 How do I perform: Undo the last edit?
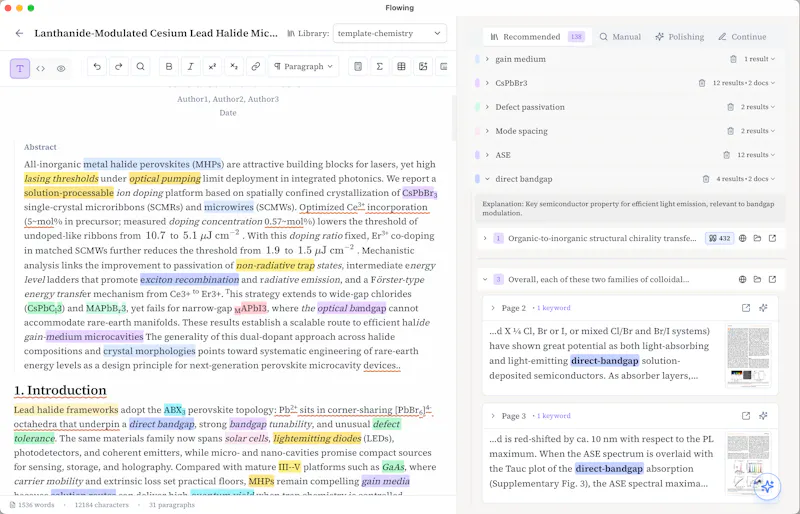point(97,66)
